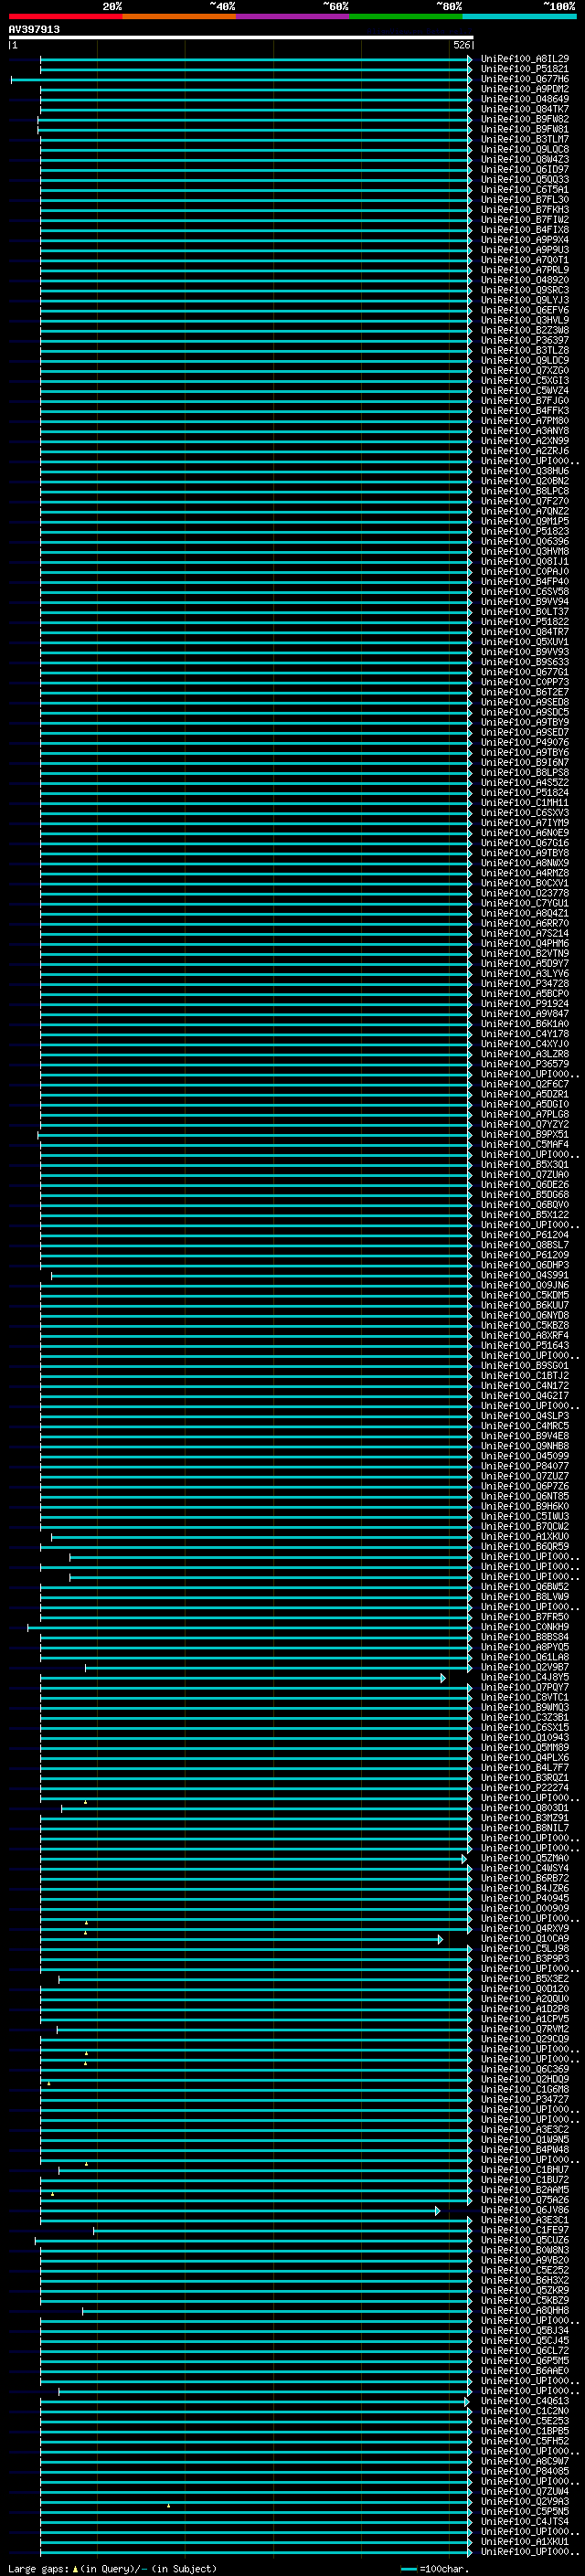Screen dimensions: 585x2576
Task: Select the UniRef100_P36397 label
Action: click(x=525, y=340)
